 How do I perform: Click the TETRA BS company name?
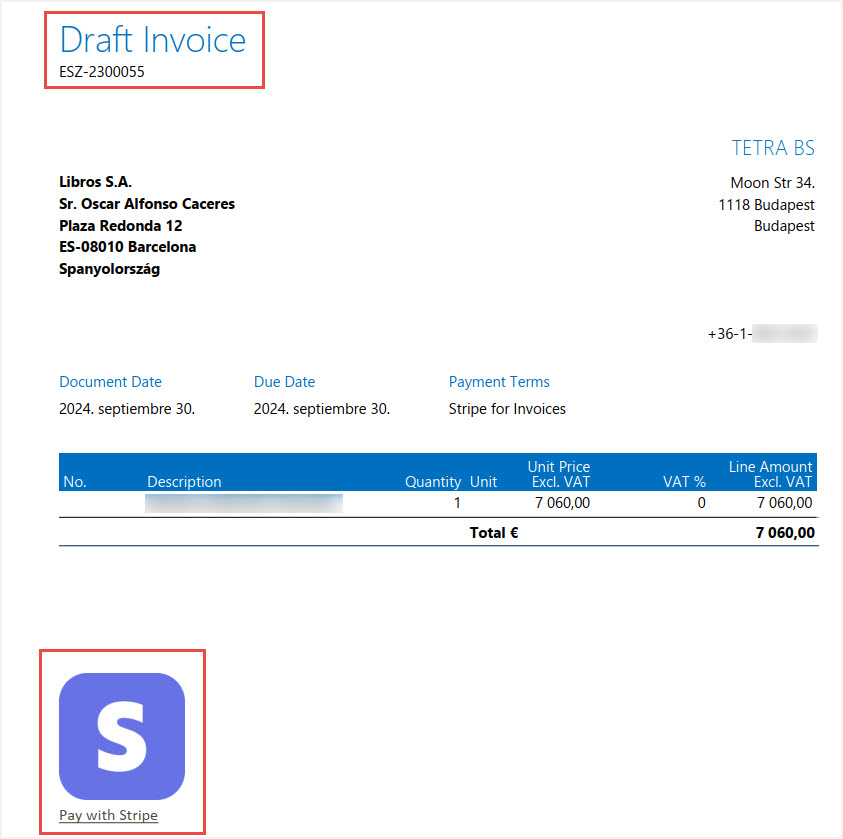[x=773, y=149]
